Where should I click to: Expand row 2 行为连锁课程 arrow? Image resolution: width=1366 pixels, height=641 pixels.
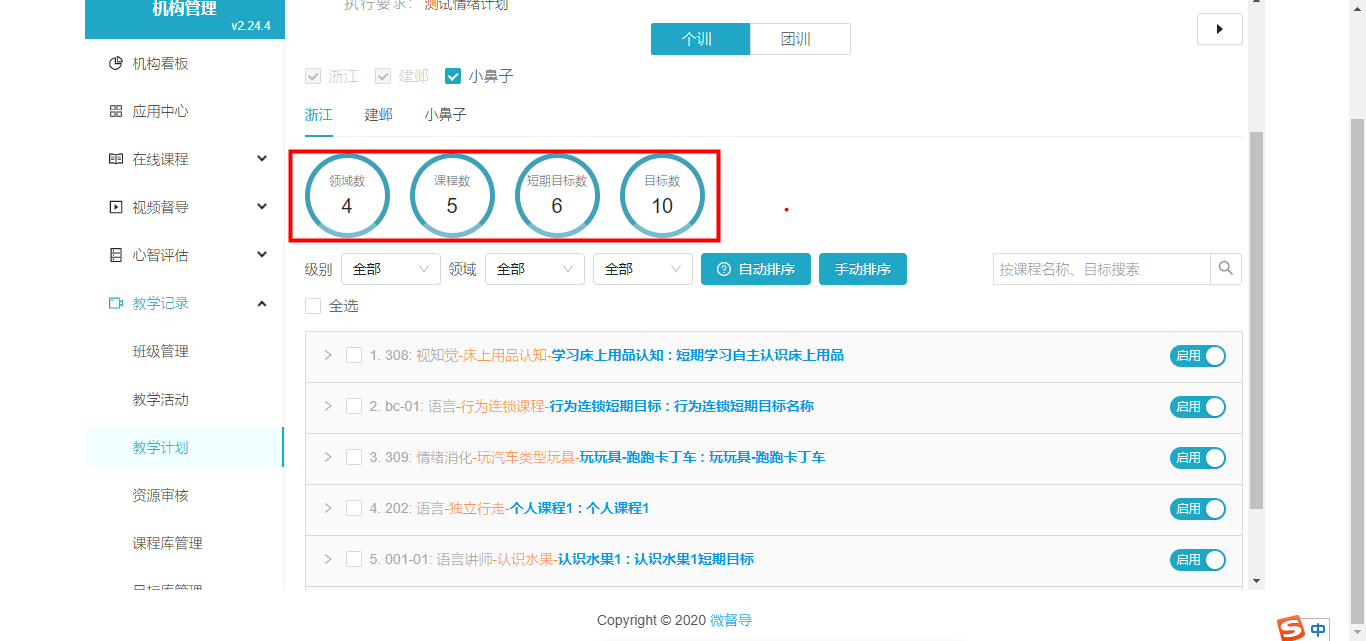[328, 406]
